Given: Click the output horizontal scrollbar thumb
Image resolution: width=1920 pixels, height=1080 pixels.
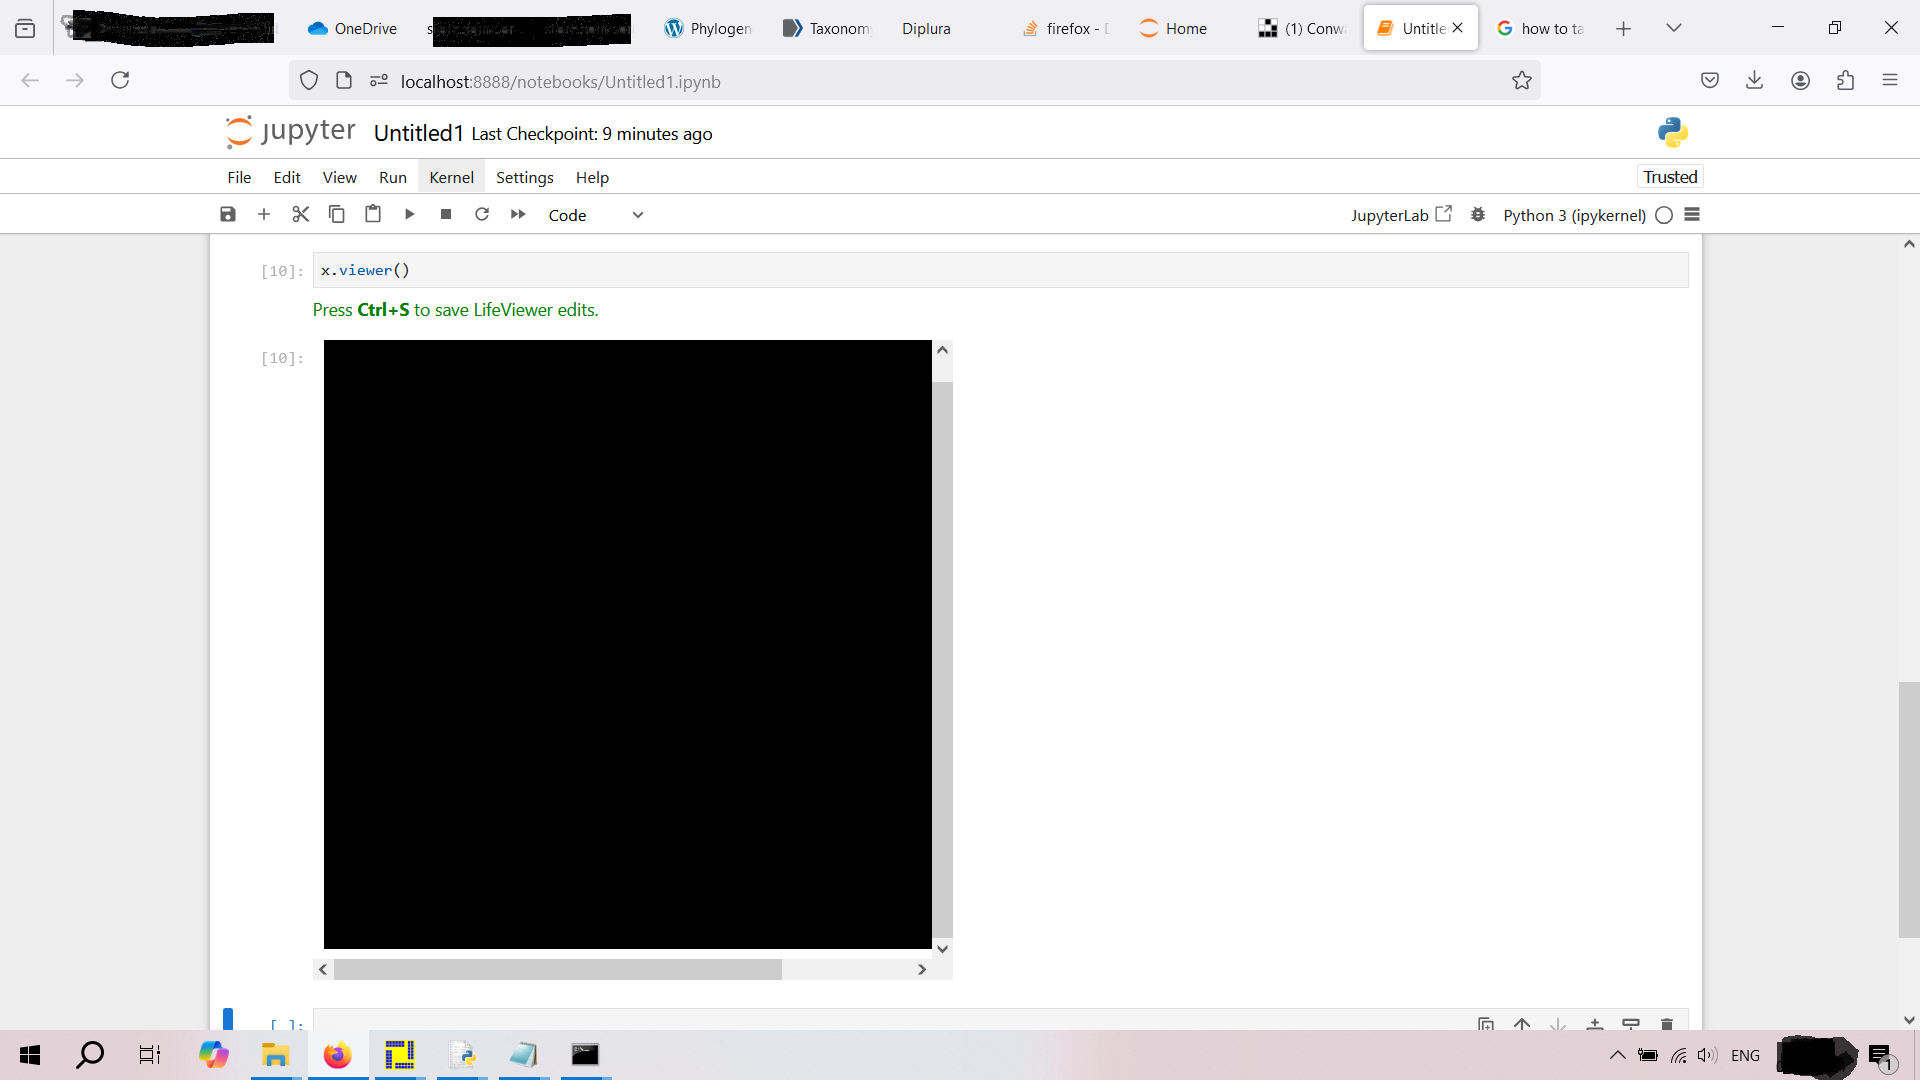Looking at the screenshot, I should [558, 969].
